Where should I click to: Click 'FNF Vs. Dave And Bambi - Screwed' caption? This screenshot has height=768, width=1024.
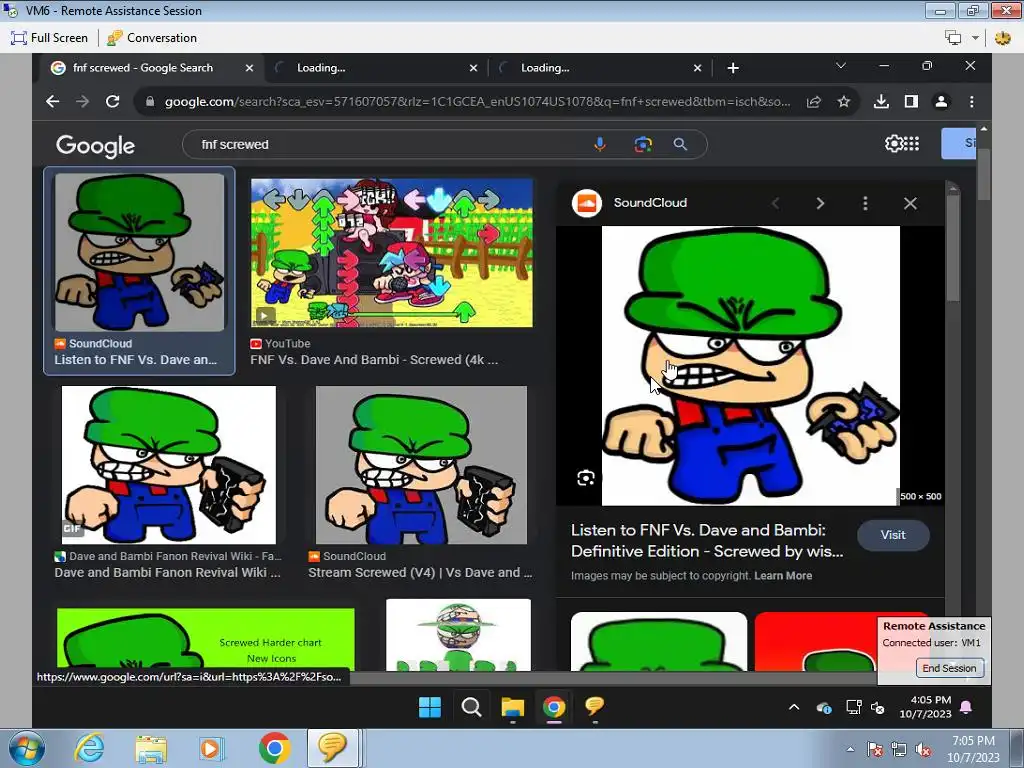374,360
